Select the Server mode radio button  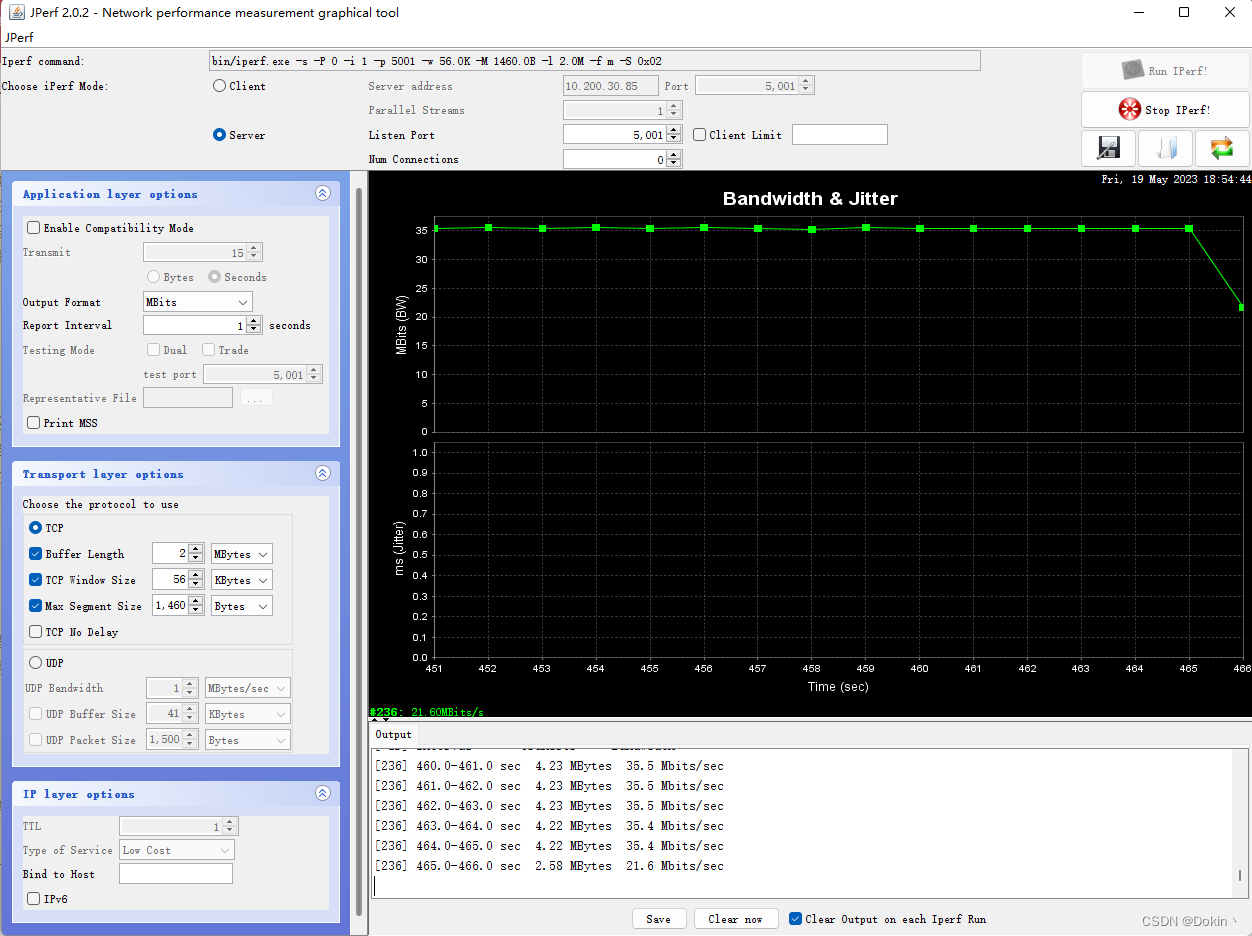pyautogui.click(x=220, y=135)
